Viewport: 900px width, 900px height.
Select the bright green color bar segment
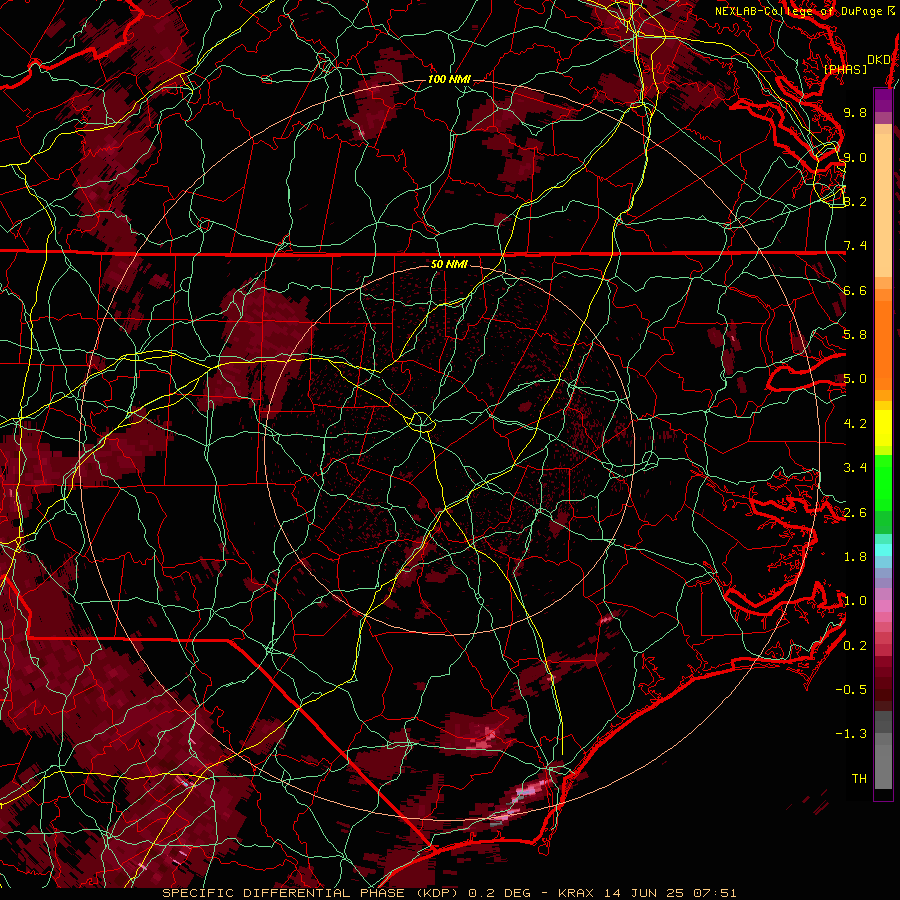tap(883, 482)
